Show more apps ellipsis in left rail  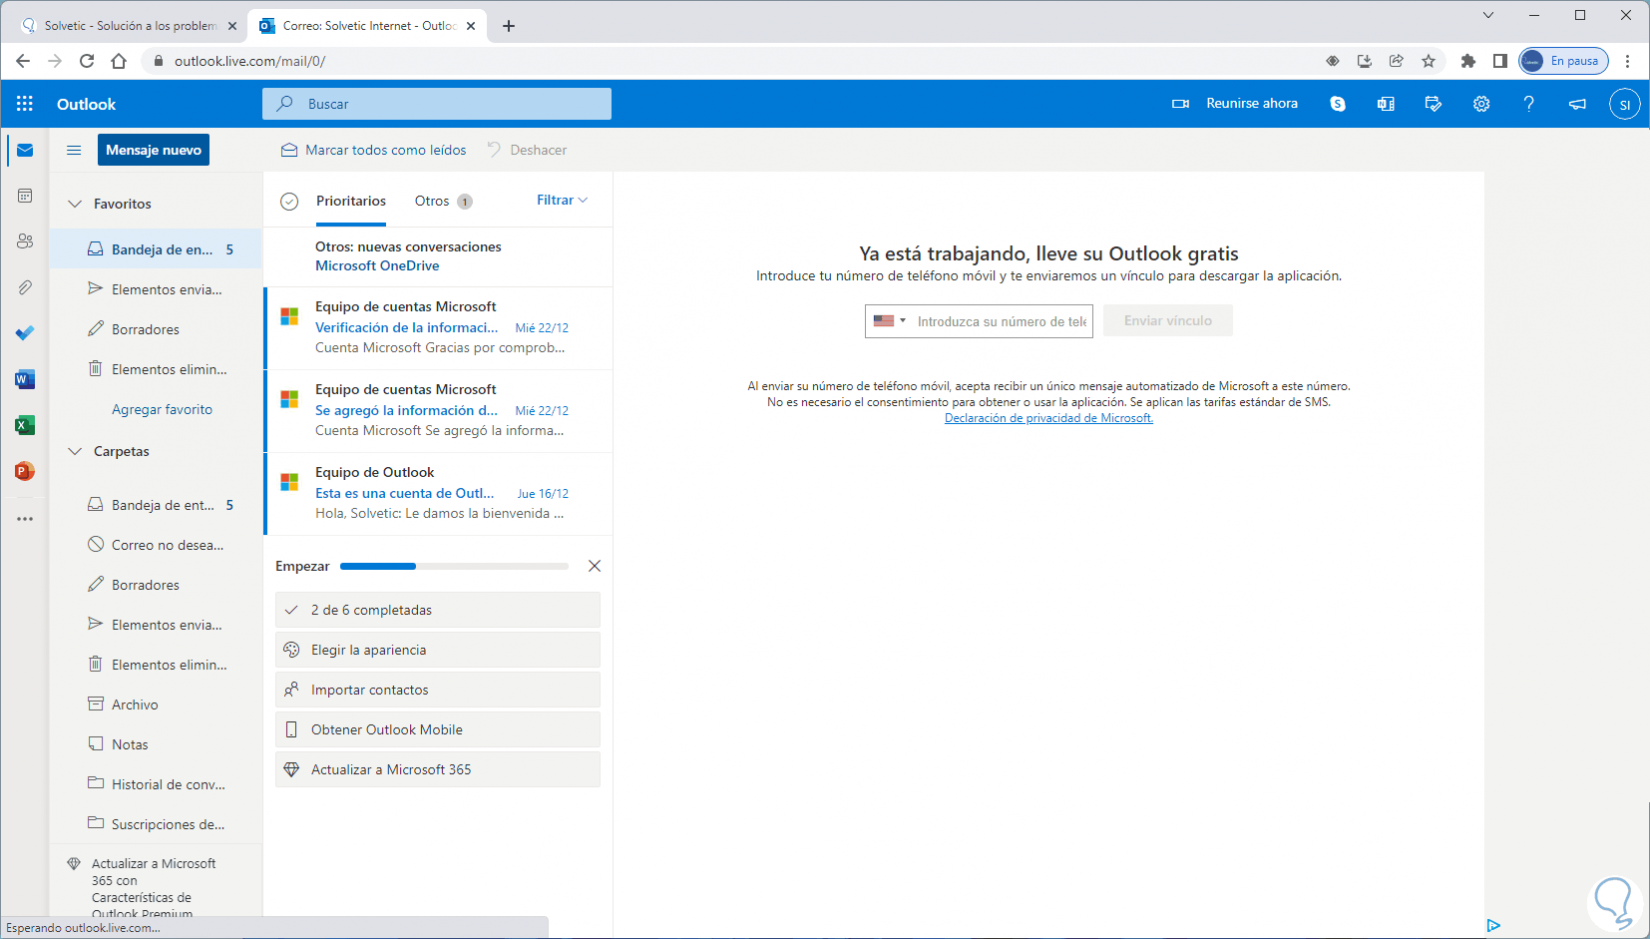coord(25,519)
